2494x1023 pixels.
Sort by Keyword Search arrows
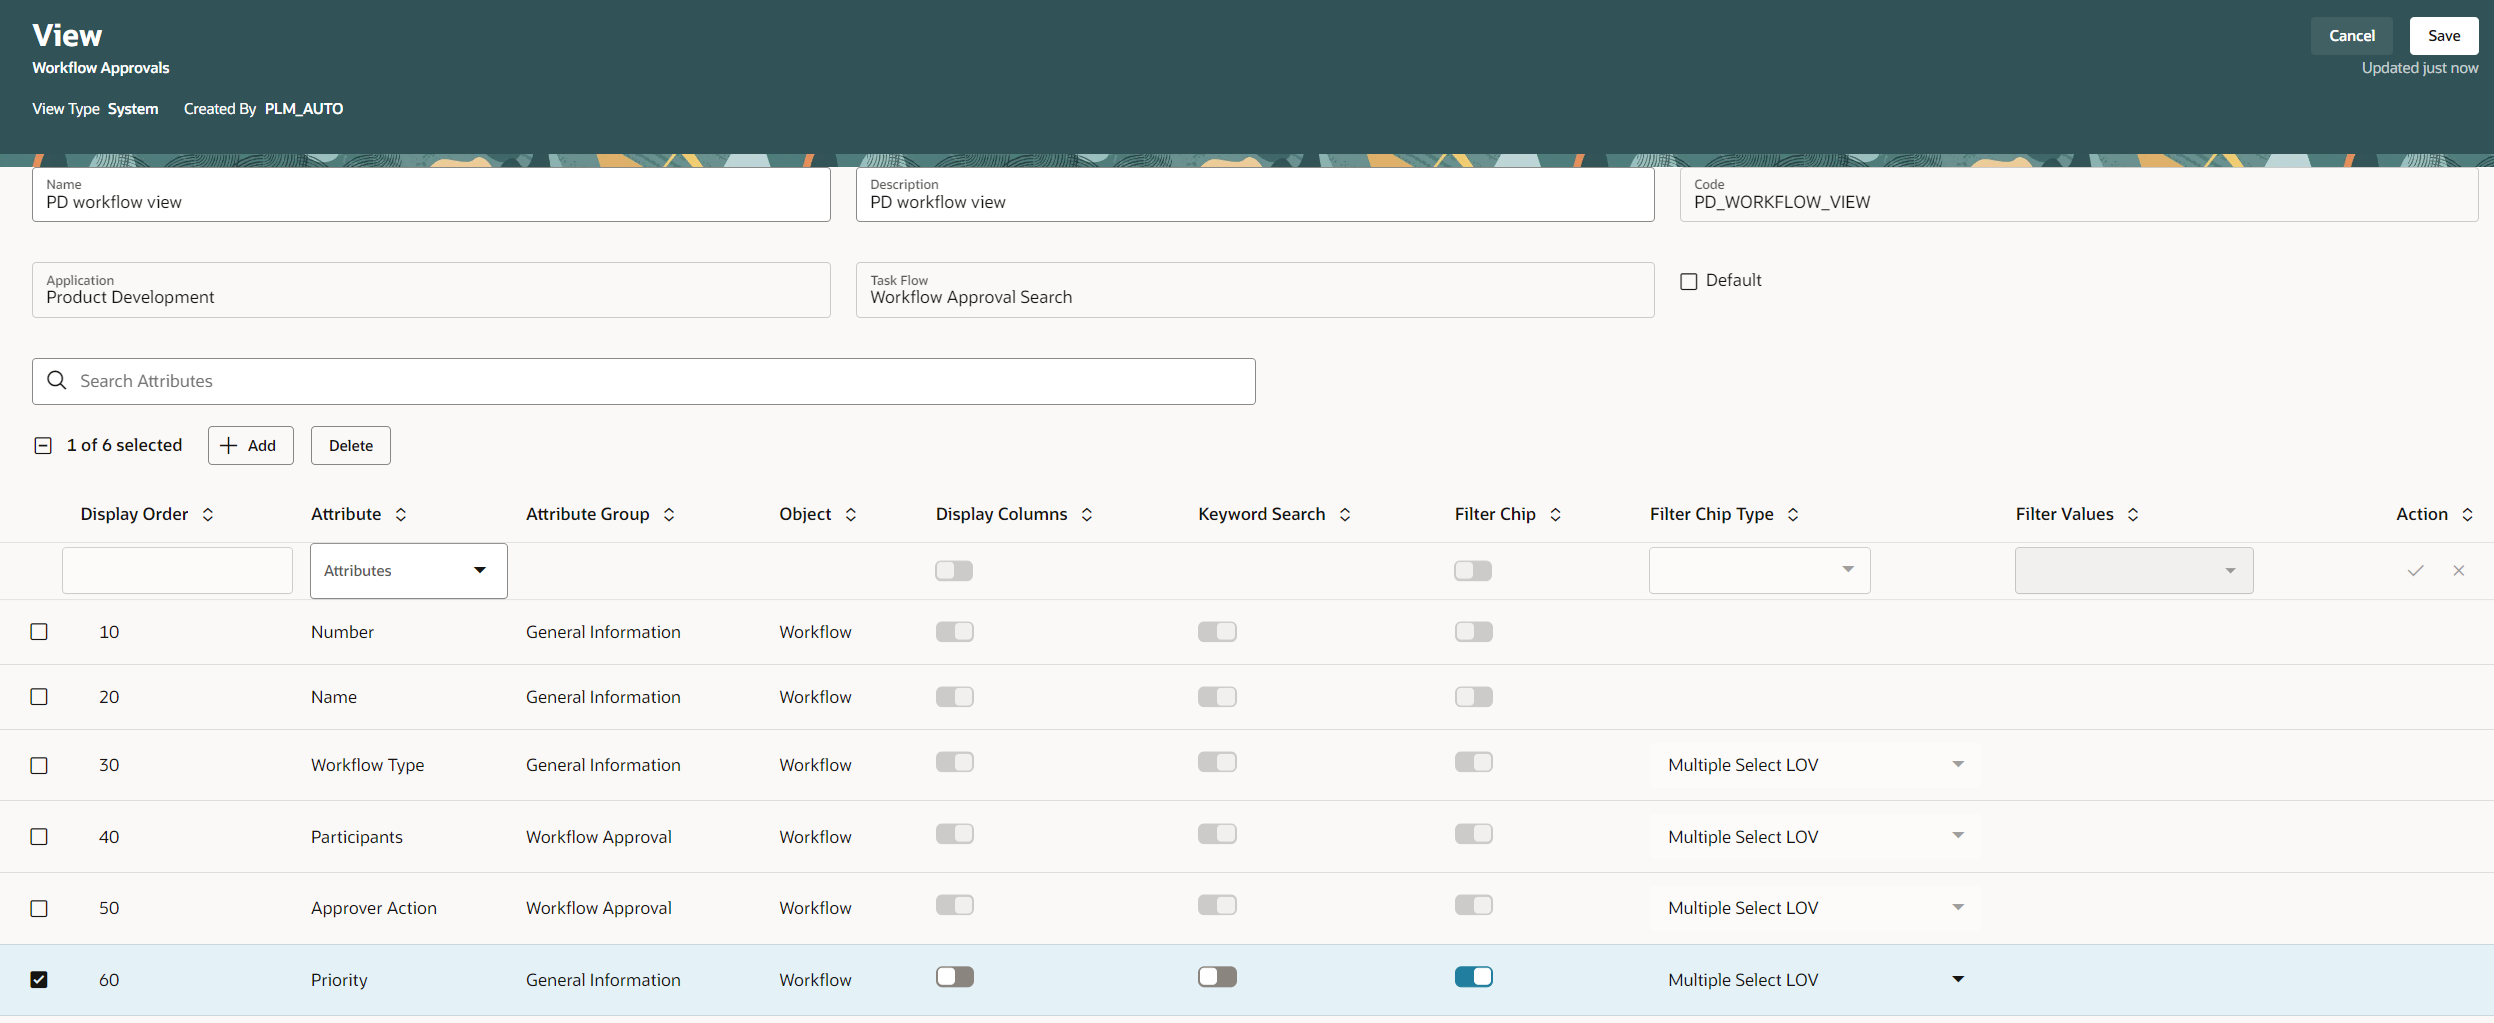coord(1345,514)
